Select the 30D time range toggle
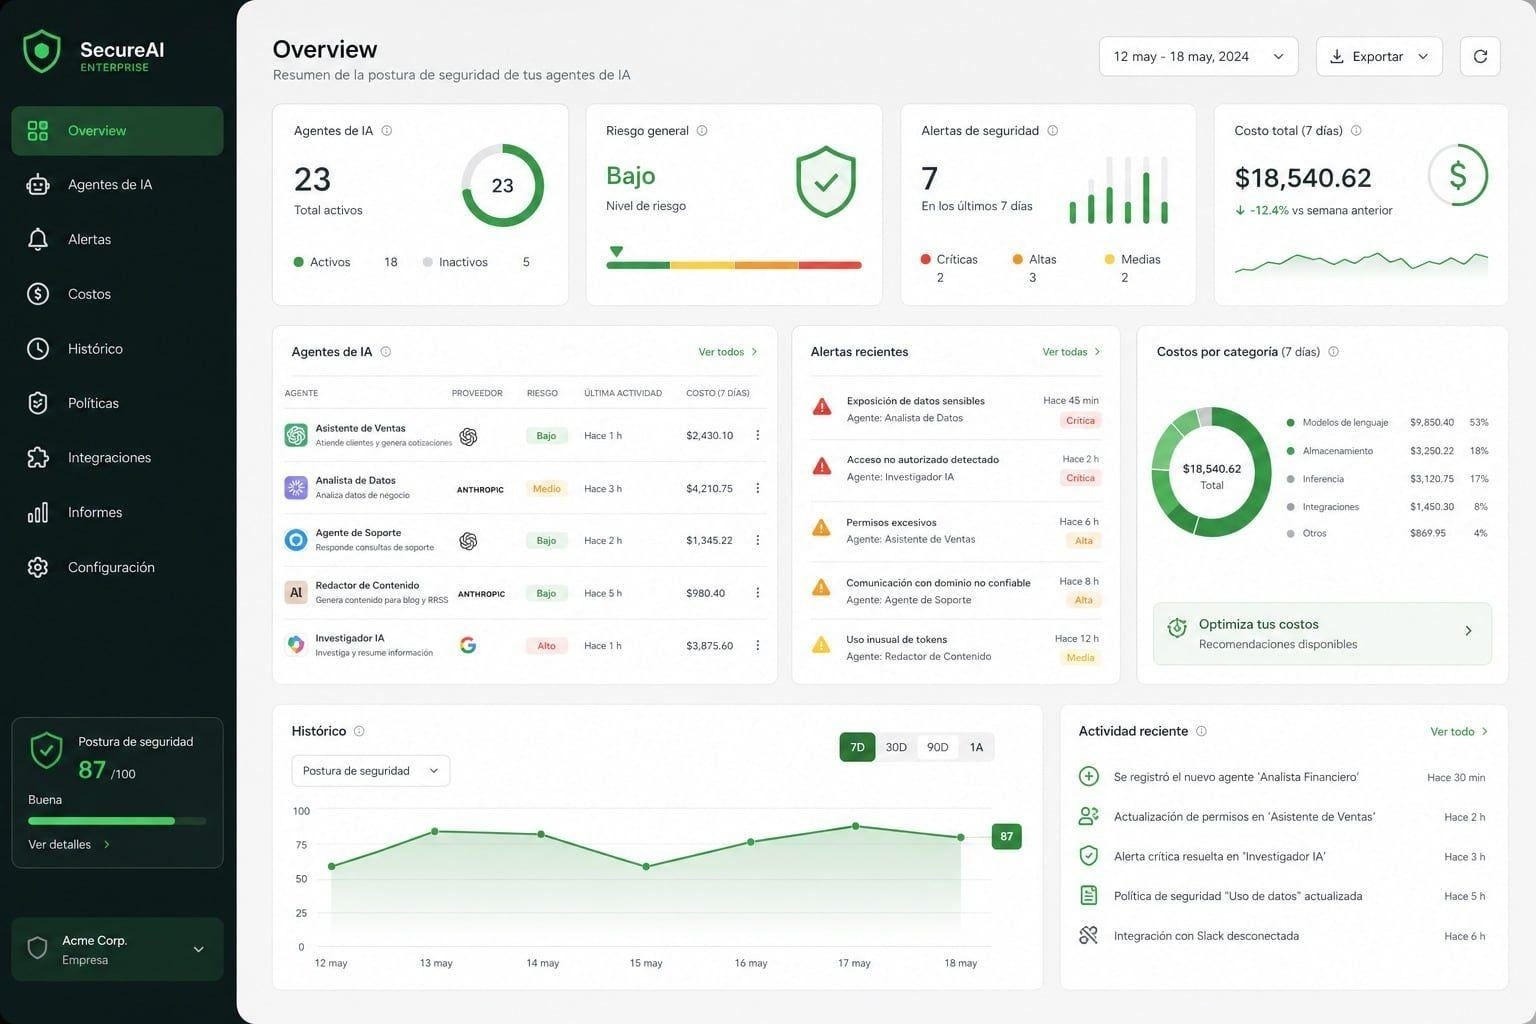Image resolution: width=1536 pixels, height=1024 pixels. point(896,747)
